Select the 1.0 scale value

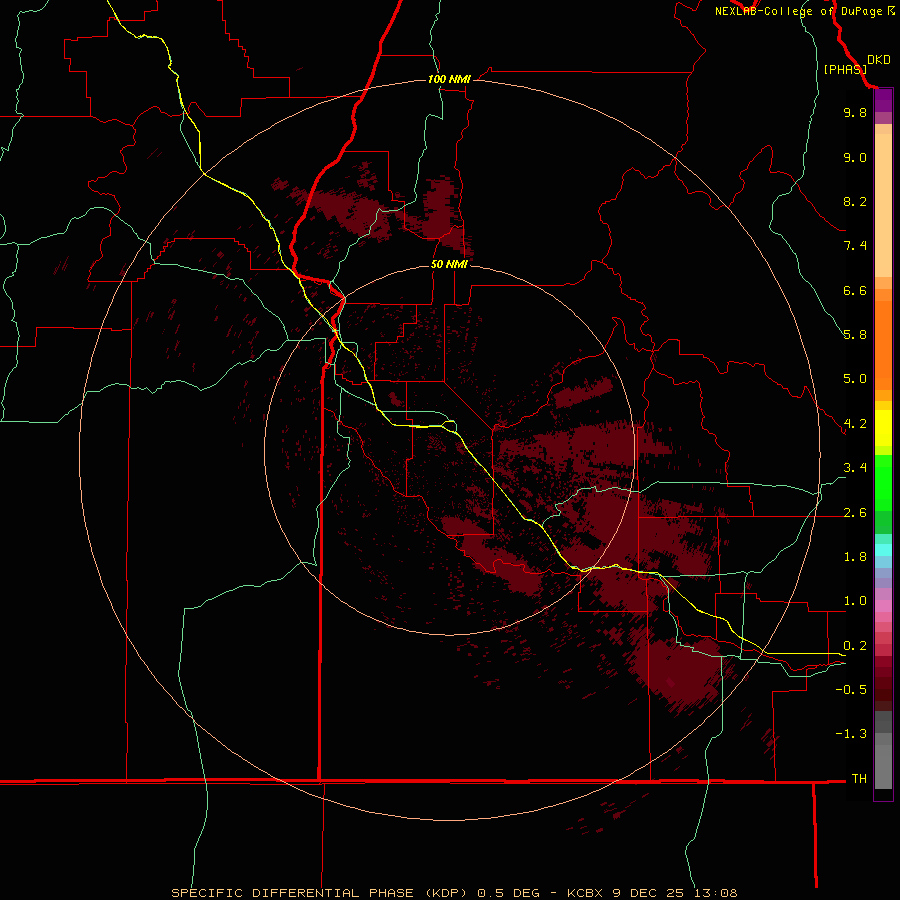pos(855,601)
